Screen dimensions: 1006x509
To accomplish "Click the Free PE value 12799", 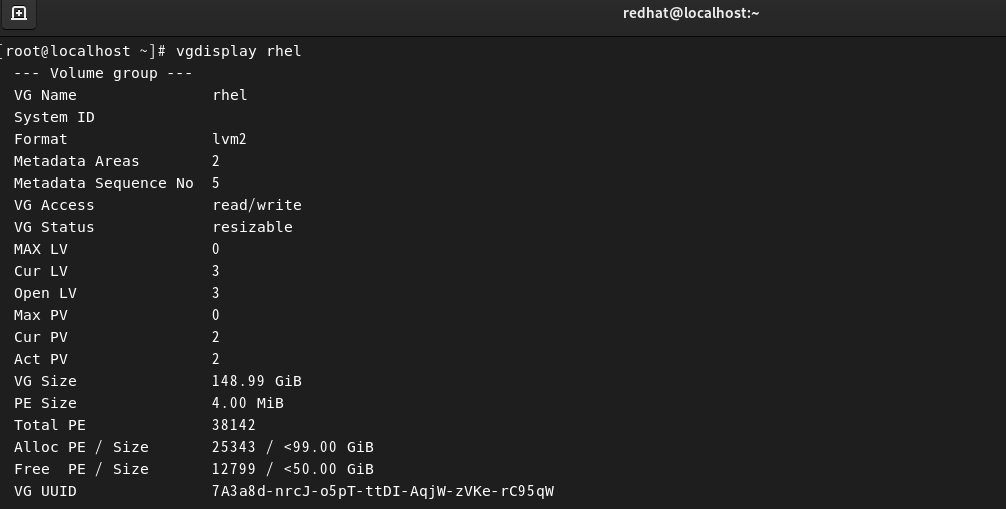I will pyautogui.click(x=234, y=469).
